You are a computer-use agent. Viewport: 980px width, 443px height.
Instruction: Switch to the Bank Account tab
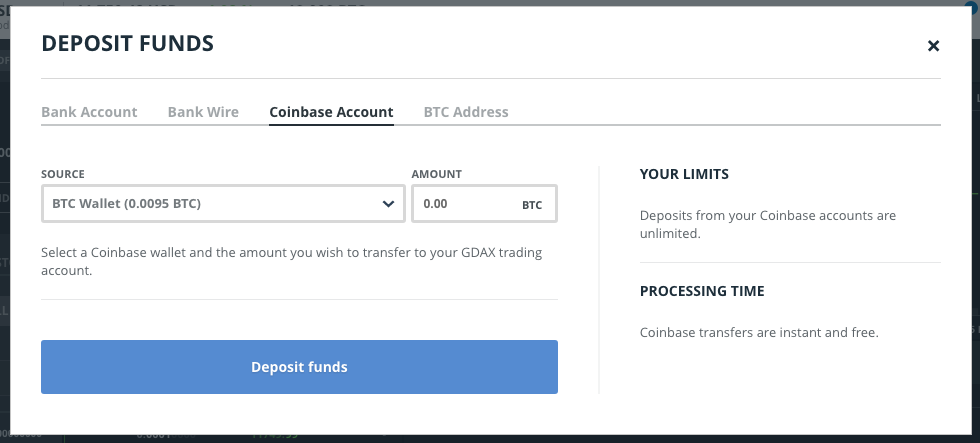[89, 112]
